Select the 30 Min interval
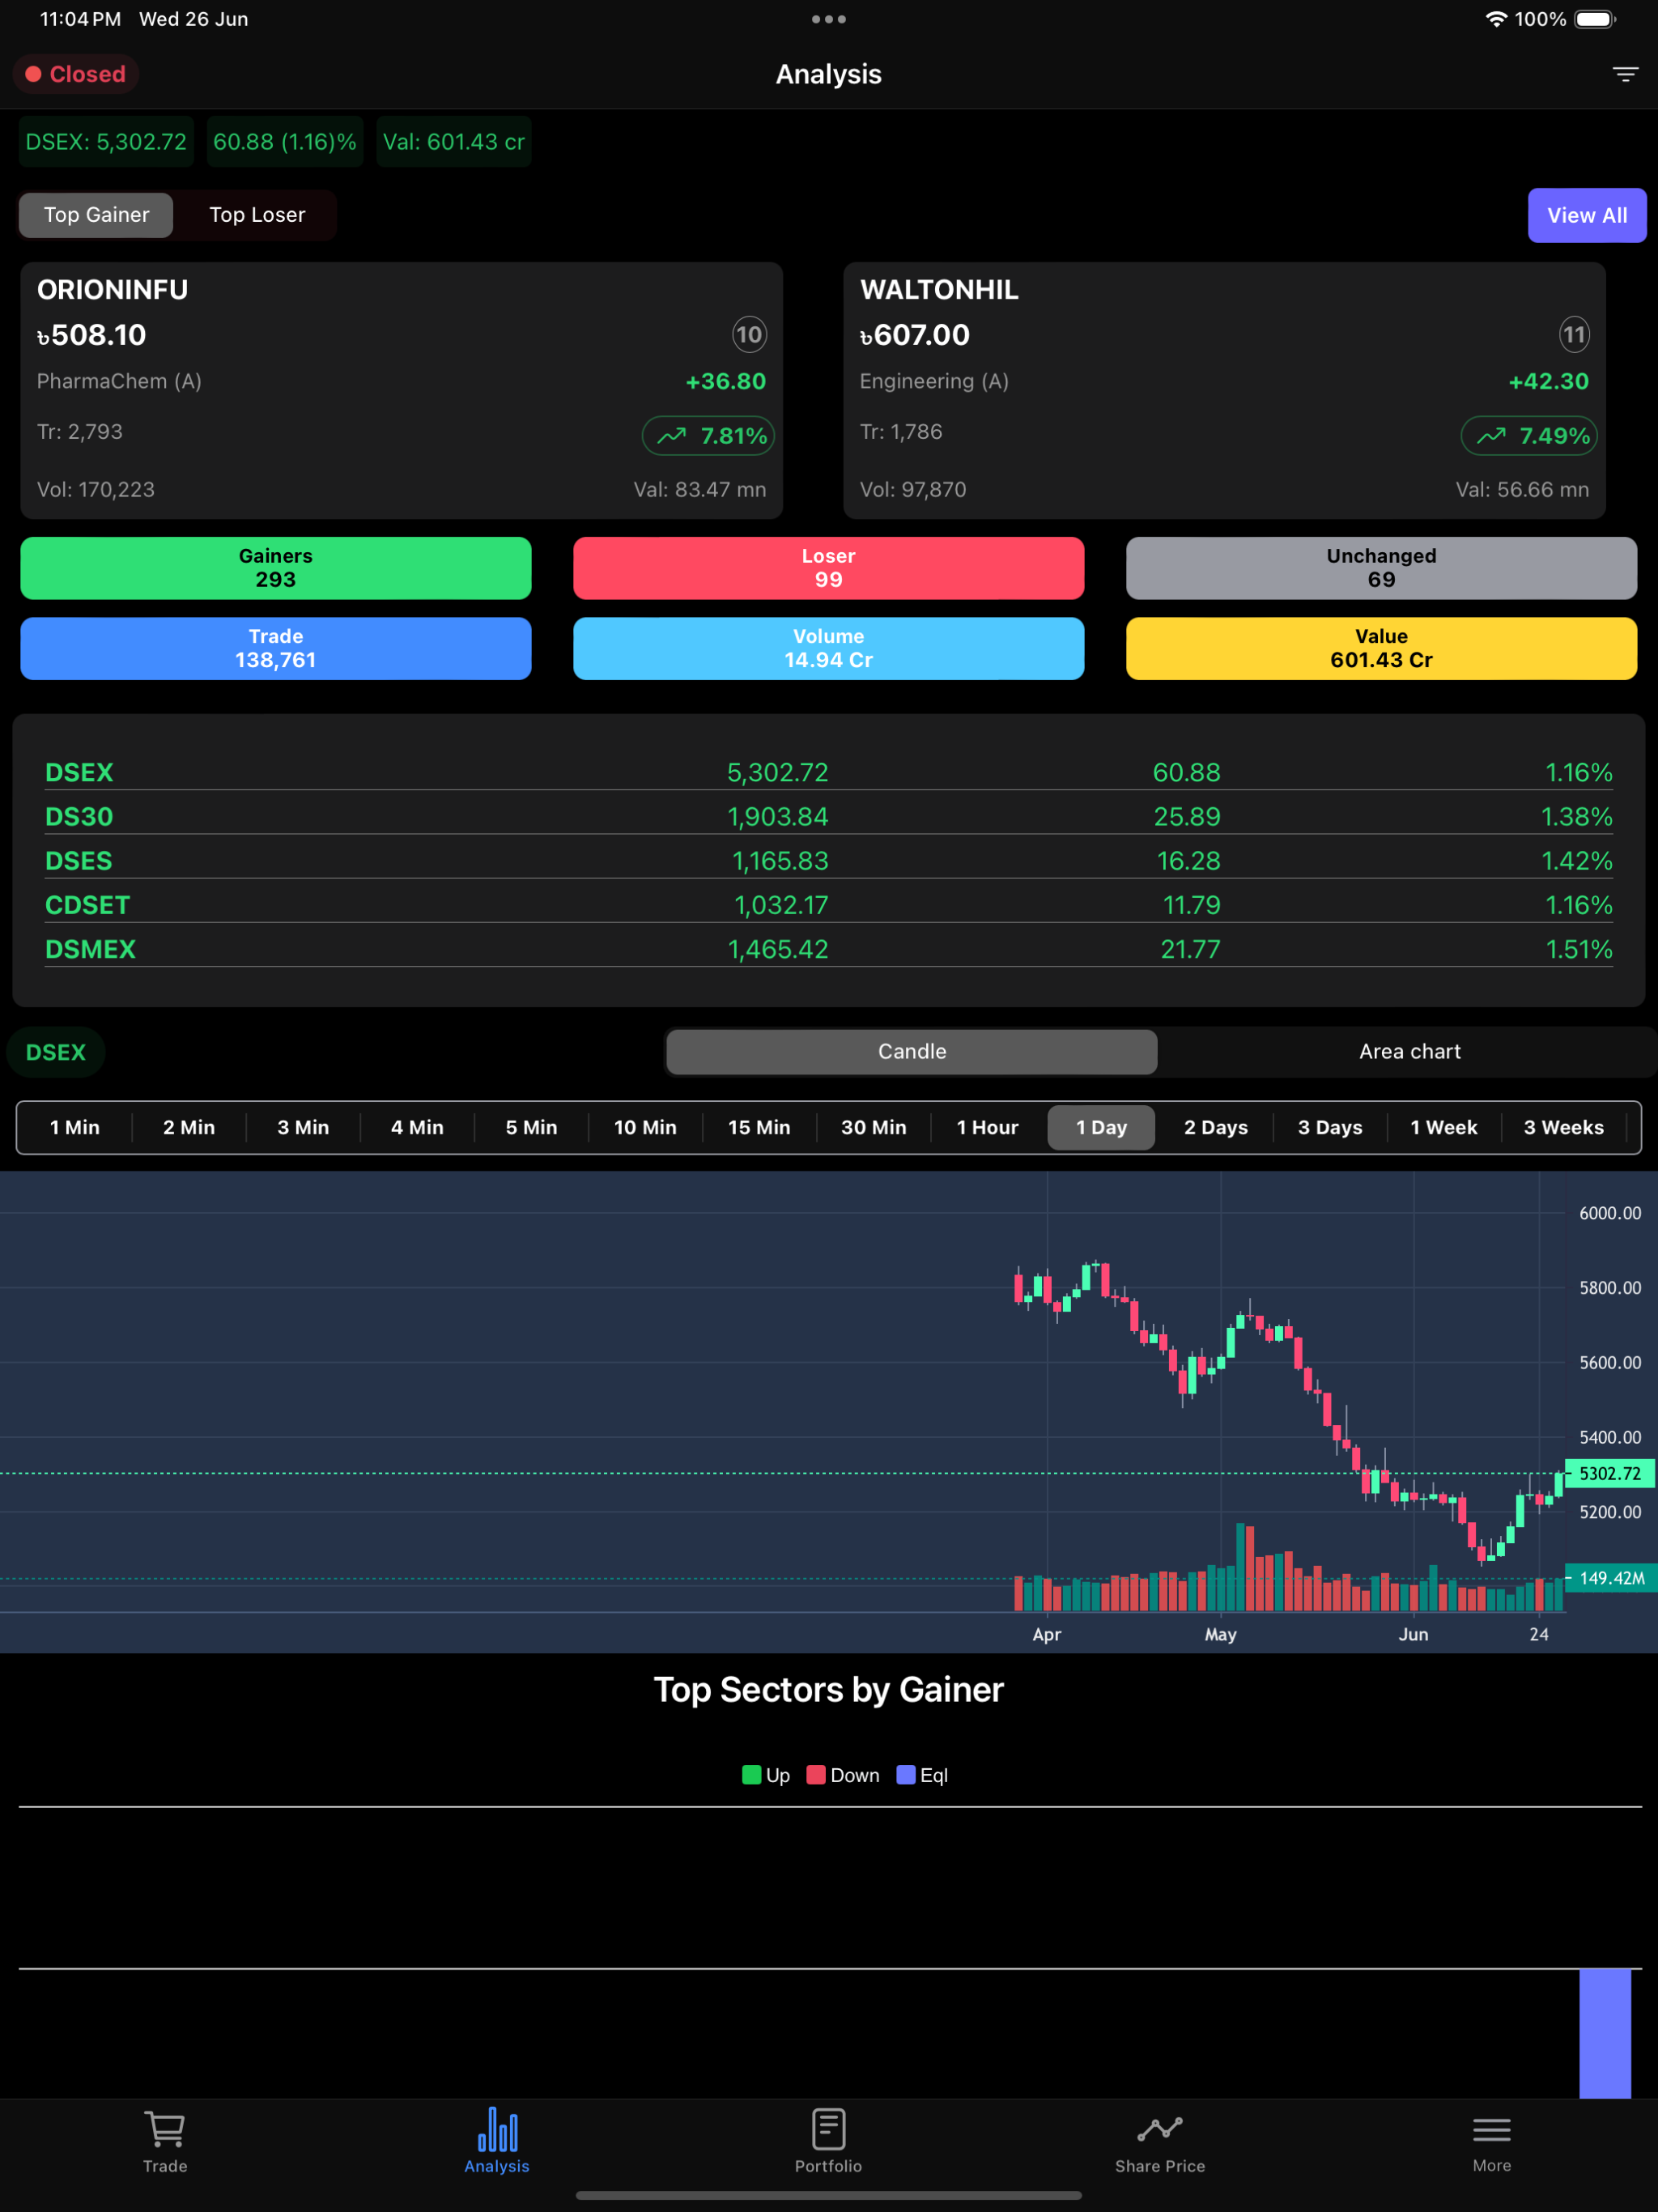 click(873, 1127)
